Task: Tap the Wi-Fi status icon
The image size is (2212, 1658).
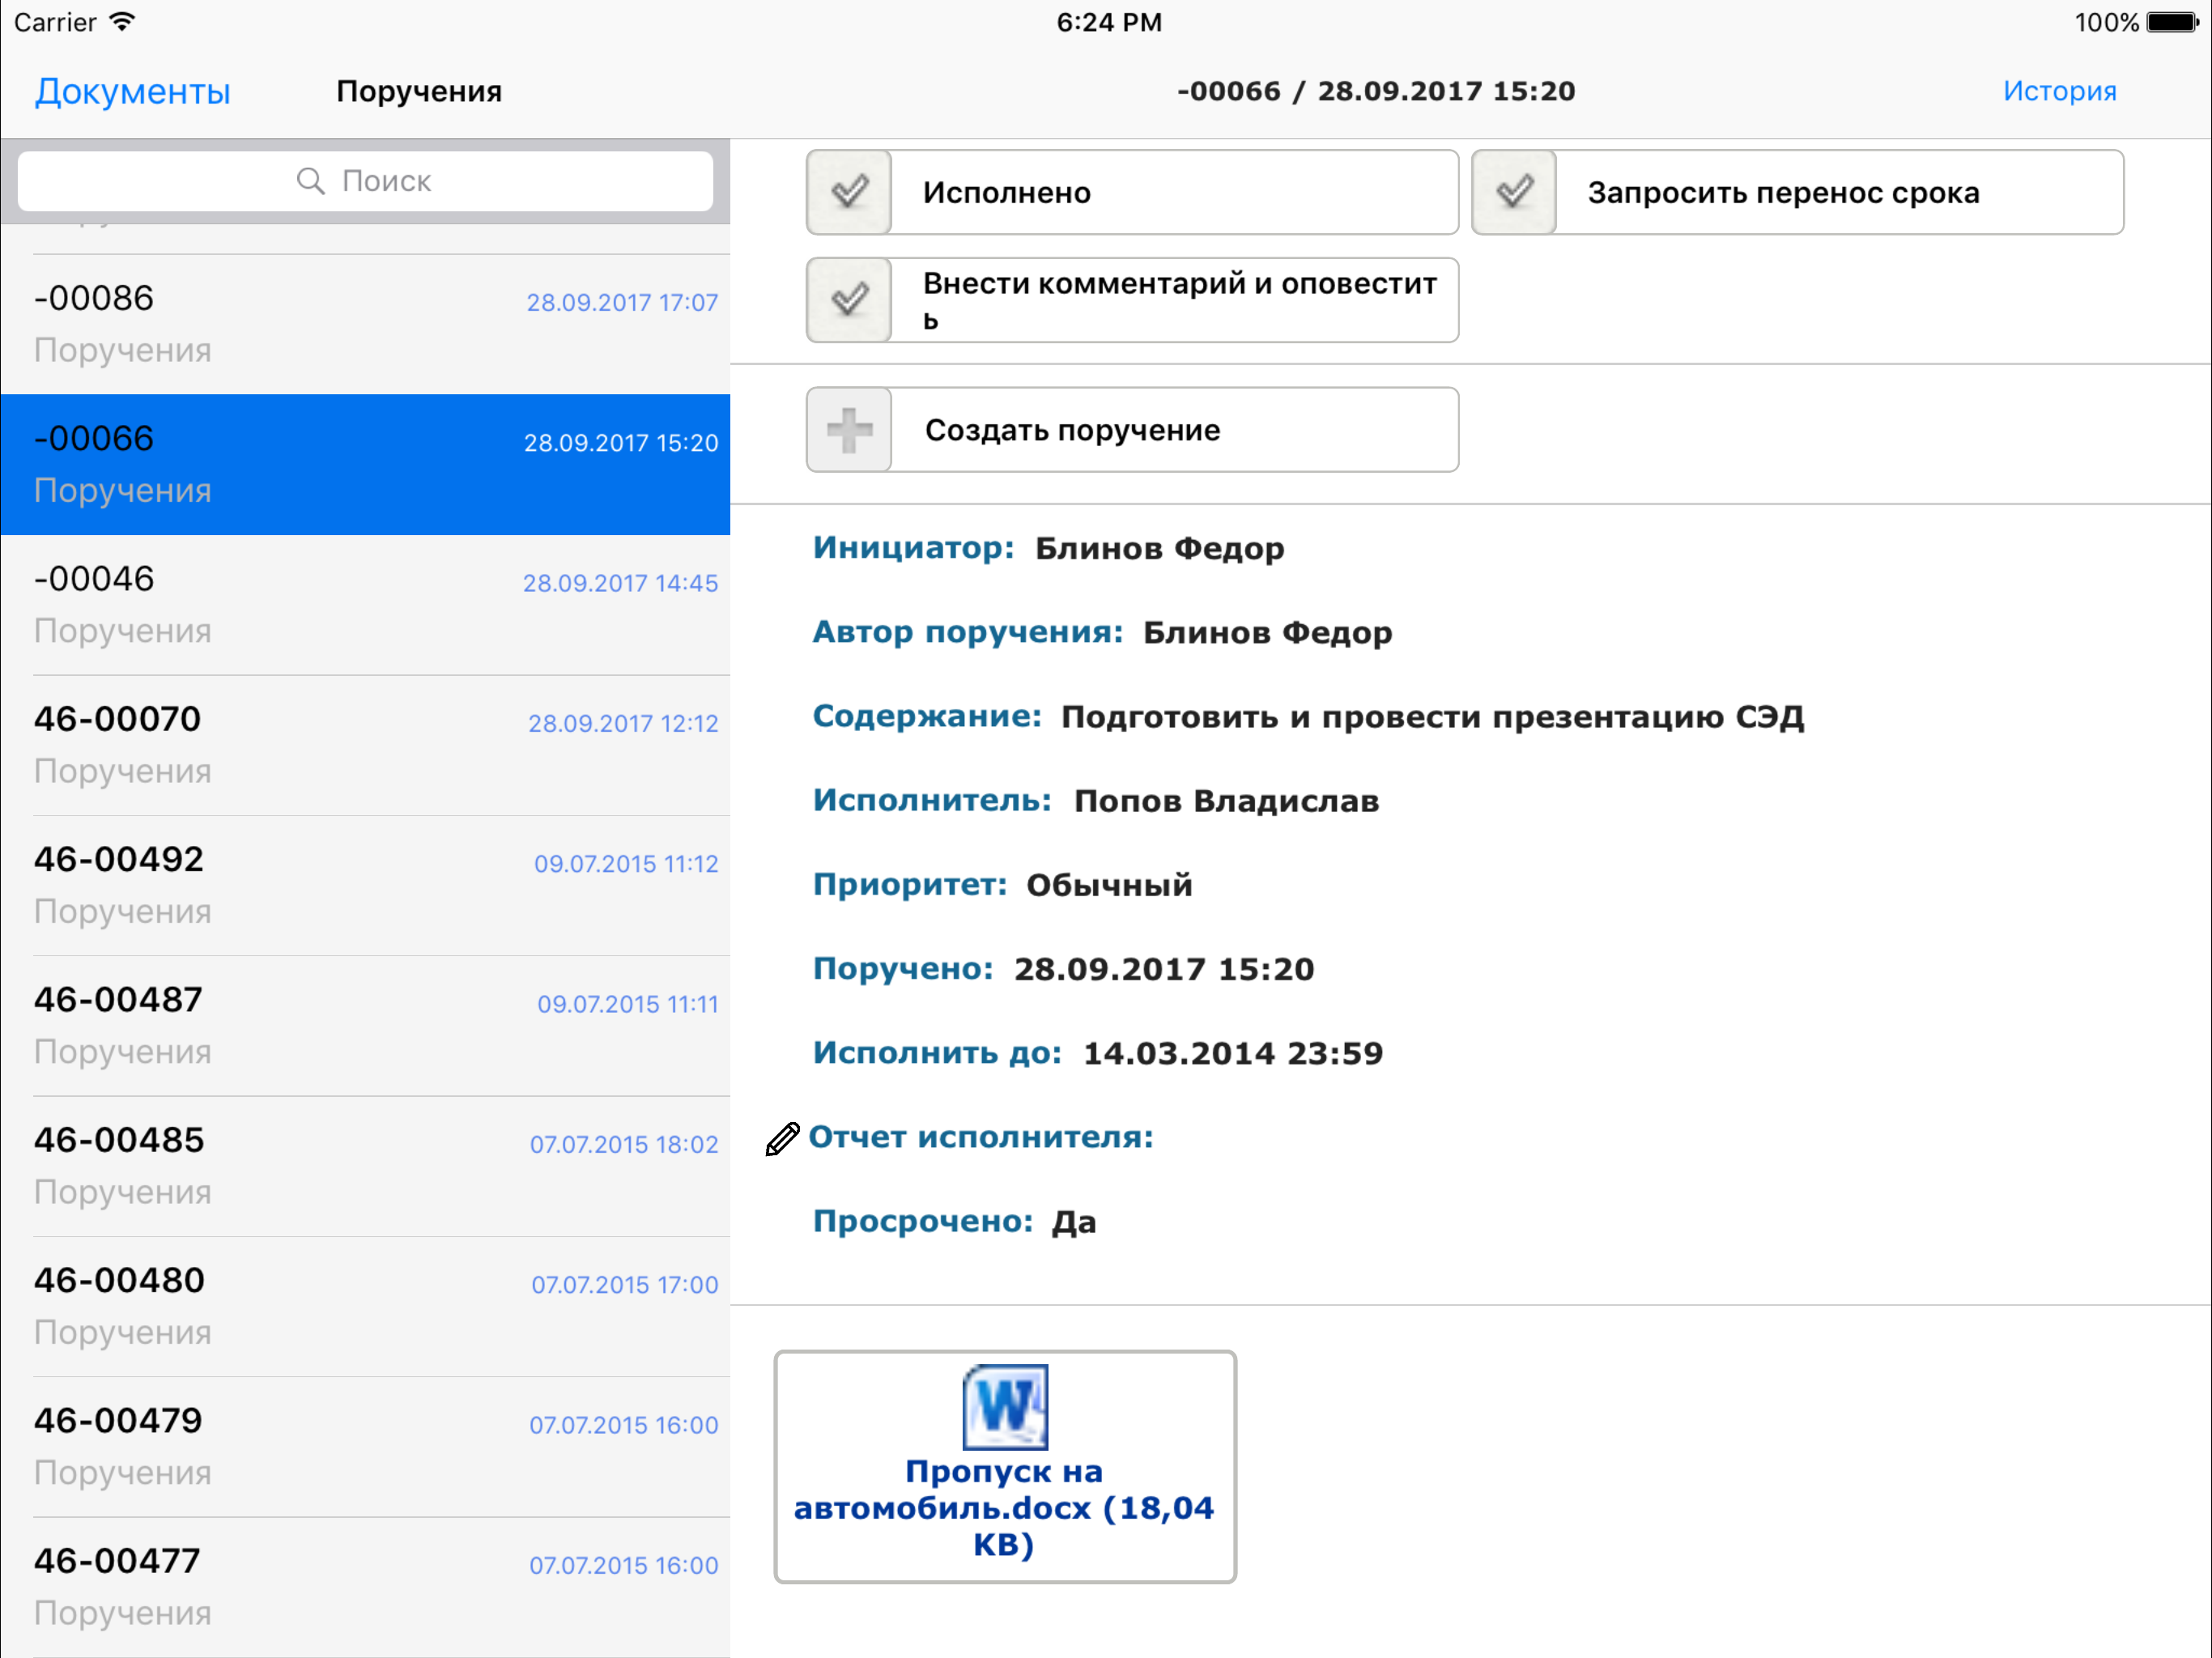Action: (122, 22)
